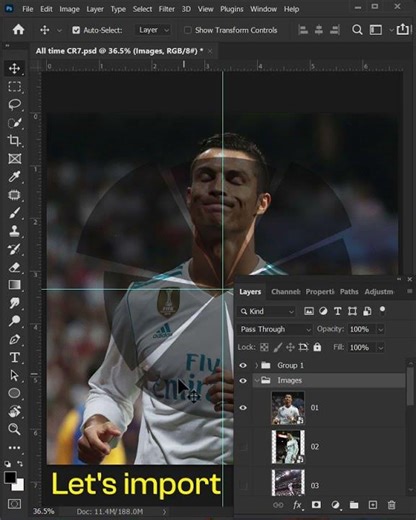Hide Group 1 layer visibility

243,366
